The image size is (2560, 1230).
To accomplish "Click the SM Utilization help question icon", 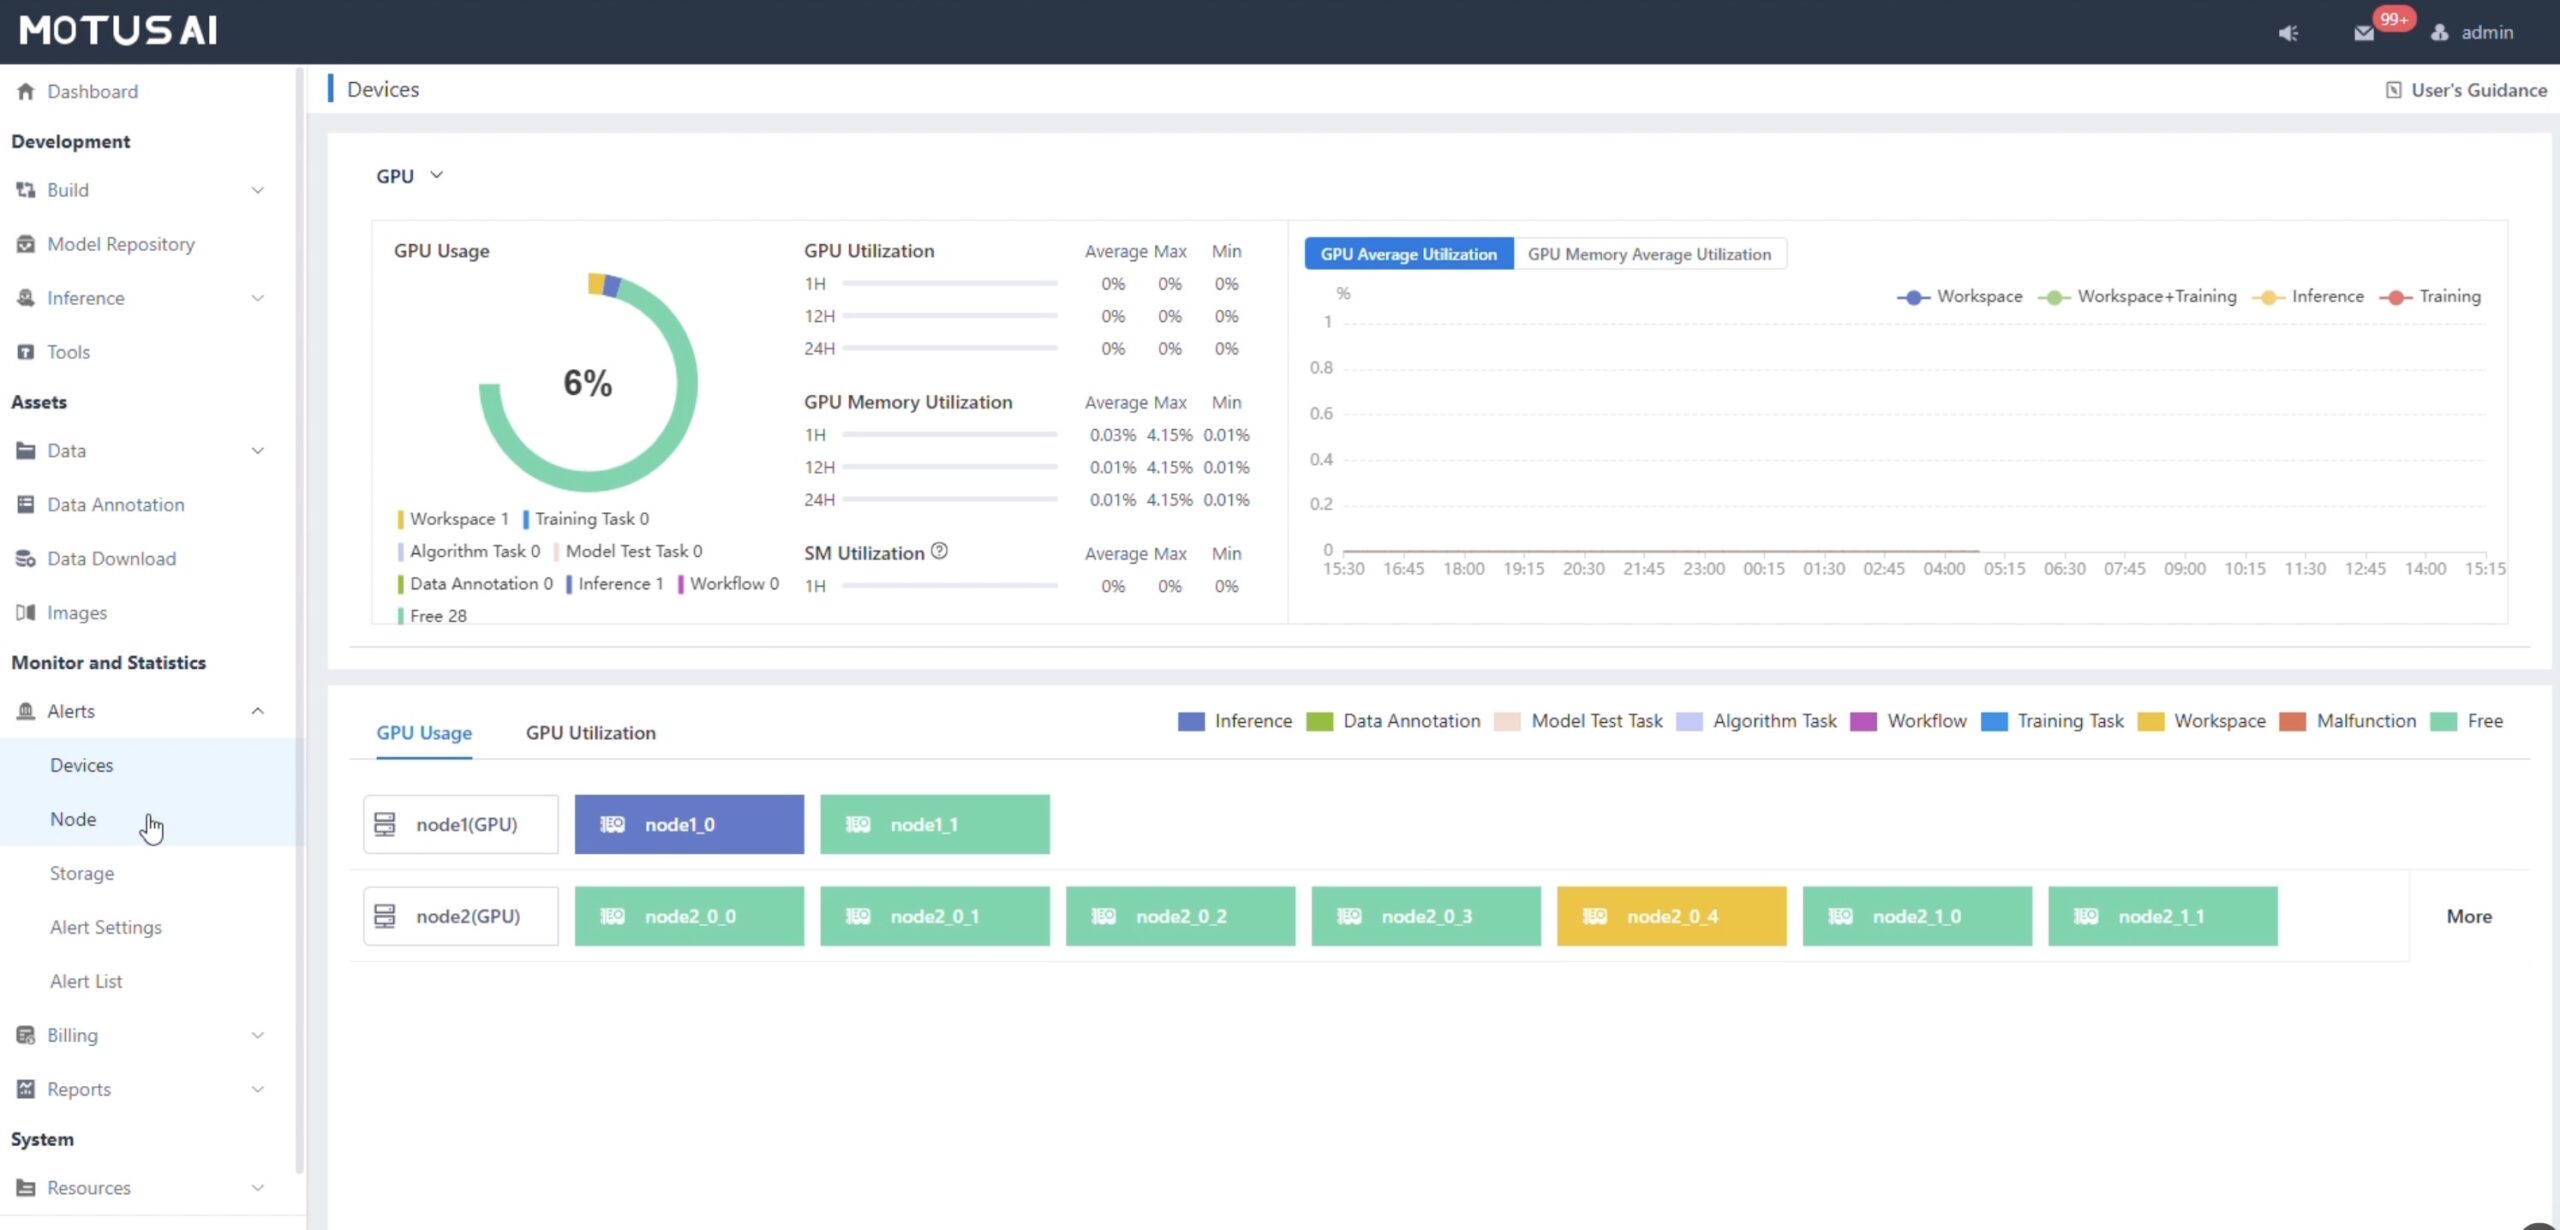I will (x=939, y=551).
